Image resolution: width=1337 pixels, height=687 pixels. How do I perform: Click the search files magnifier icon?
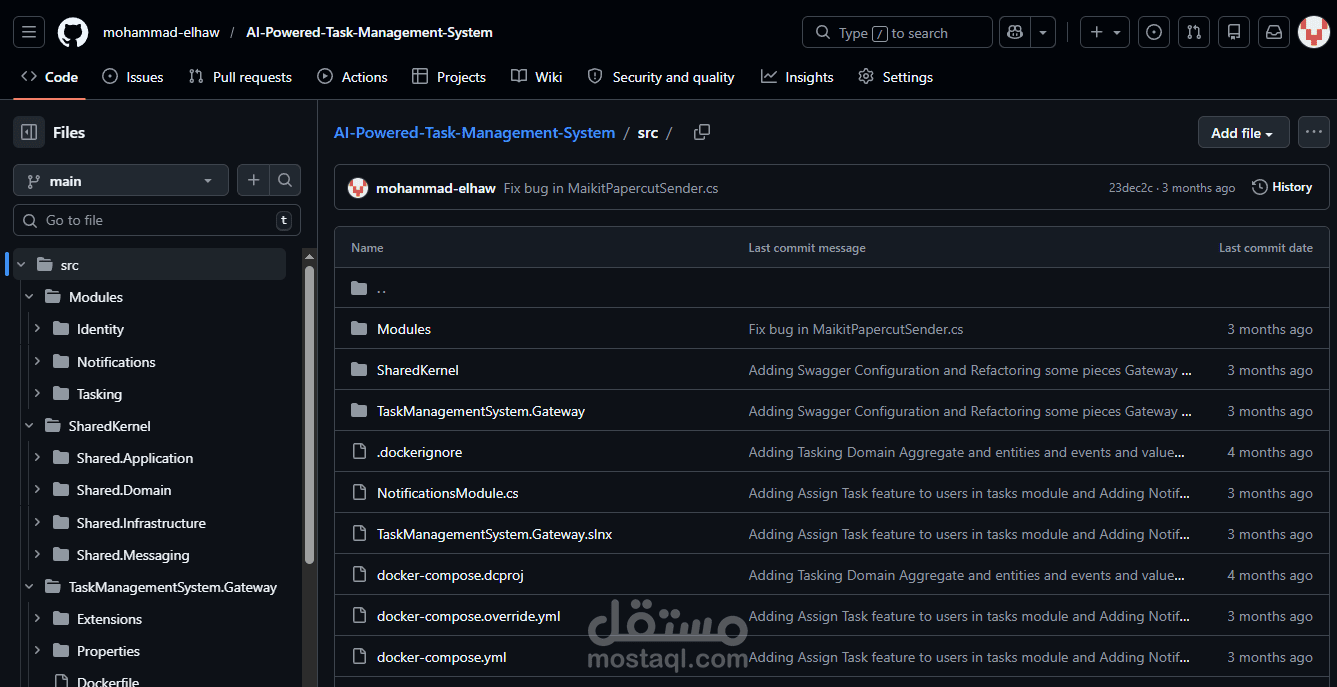point(285,181)
